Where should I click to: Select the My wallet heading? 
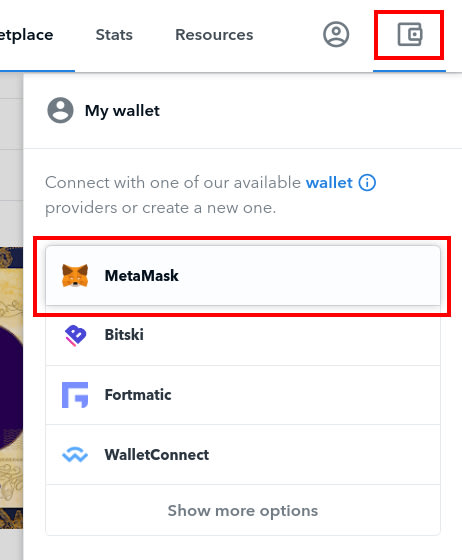click(122, 111)
